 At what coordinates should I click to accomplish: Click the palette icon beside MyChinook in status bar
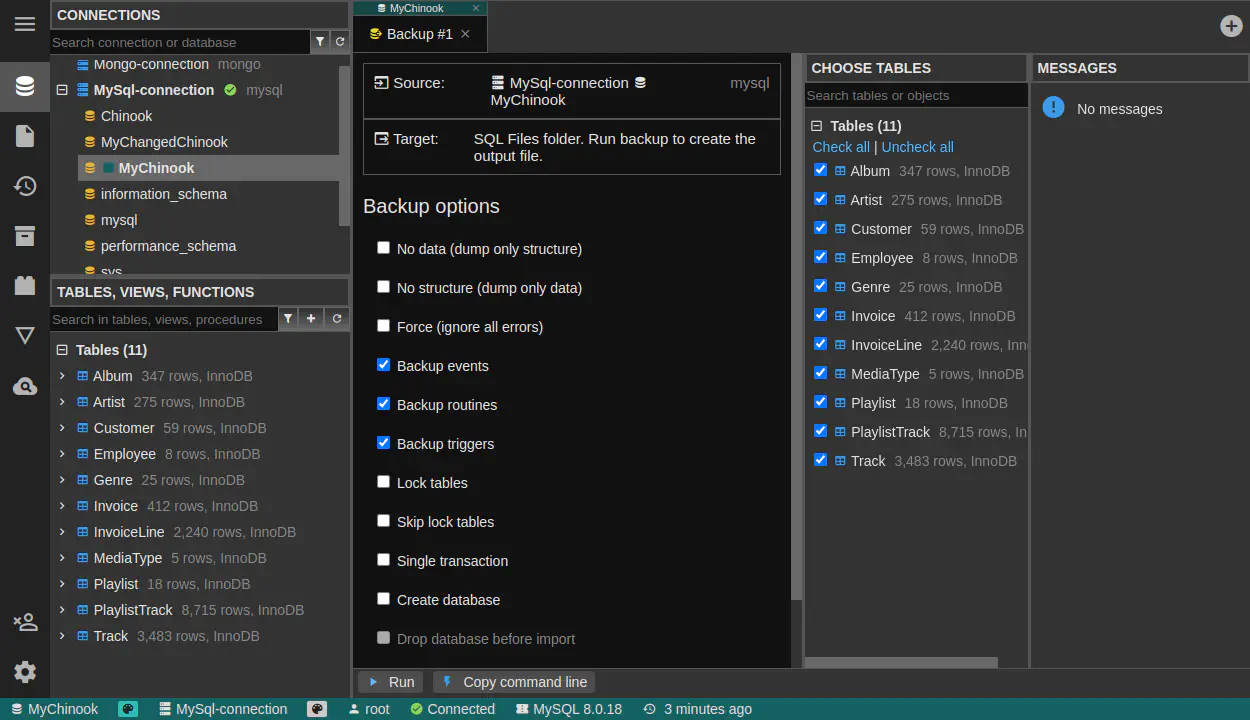128,709
